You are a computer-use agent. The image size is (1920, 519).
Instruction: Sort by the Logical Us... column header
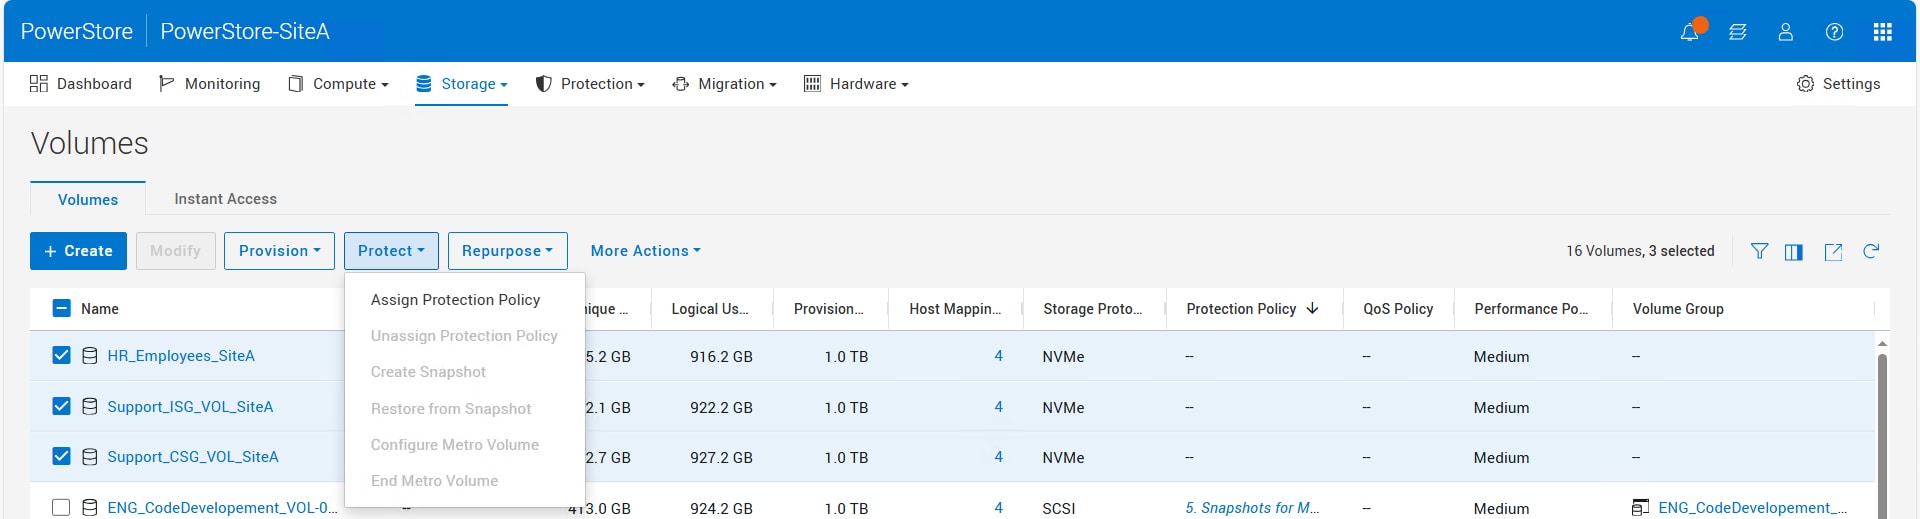tap(710, 309)
